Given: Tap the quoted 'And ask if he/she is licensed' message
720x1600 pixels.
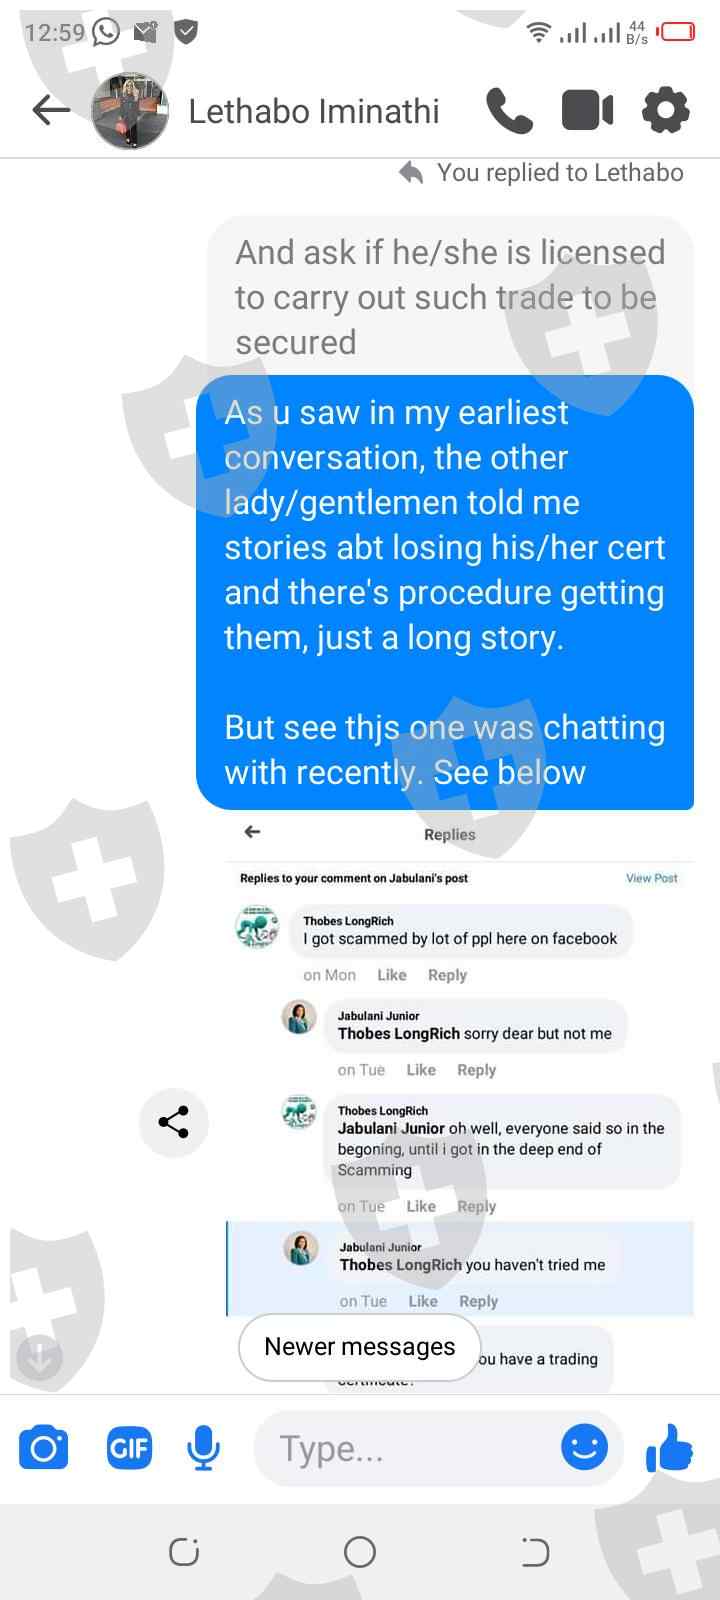Looking at the screenshot, I should (450, 297).
